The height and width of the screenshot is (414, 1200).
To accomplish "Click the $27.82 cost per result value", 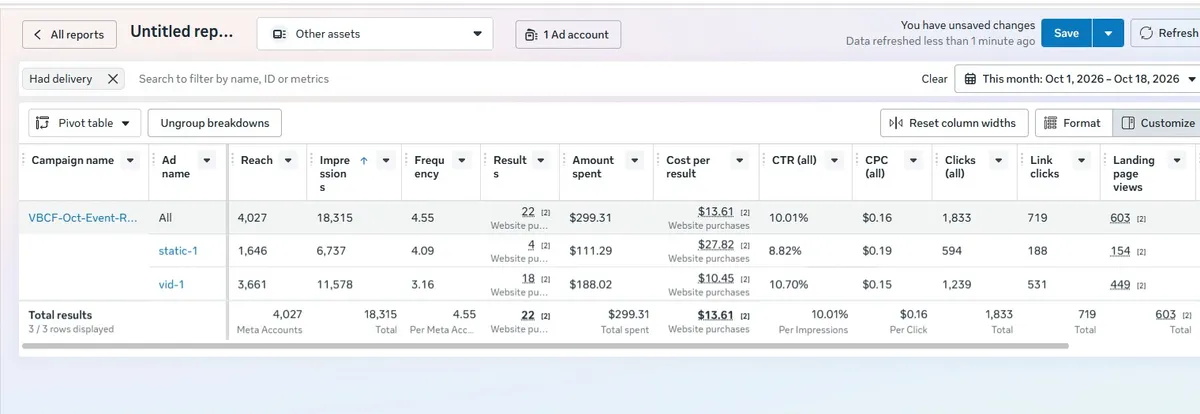I will [716, 245].
